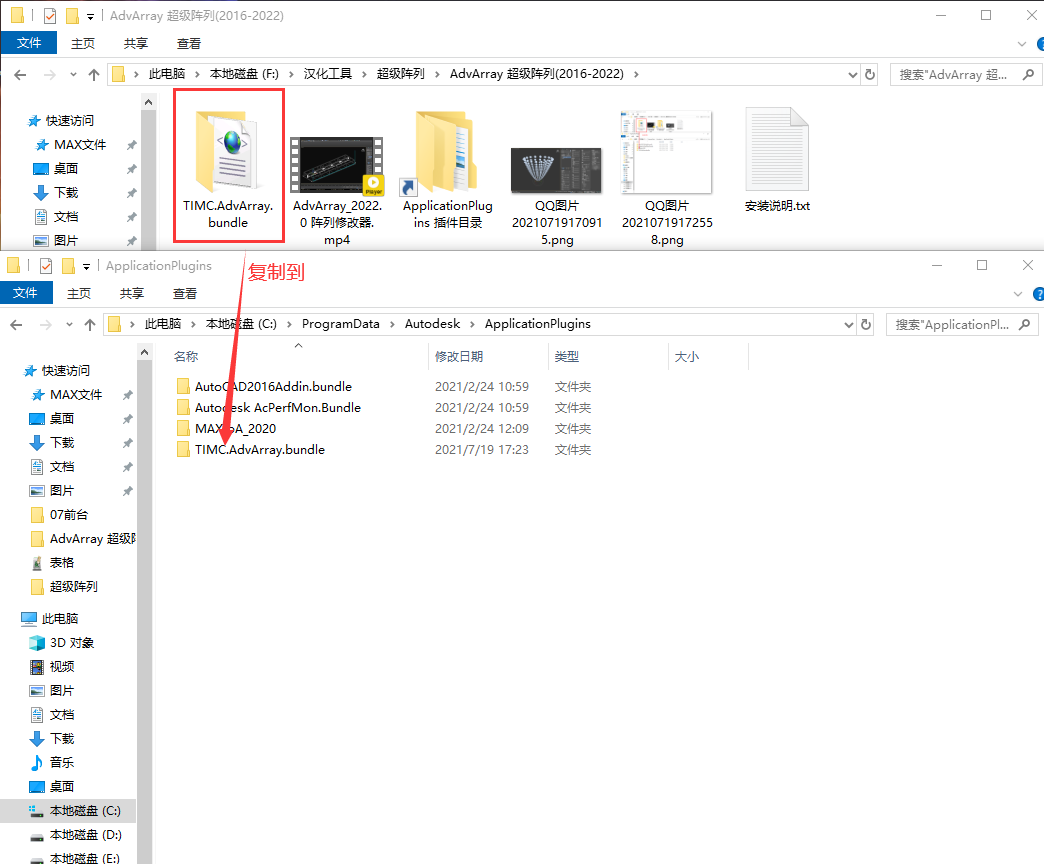Go back in the ApplicationPlugins window

[x=16, y=325]
